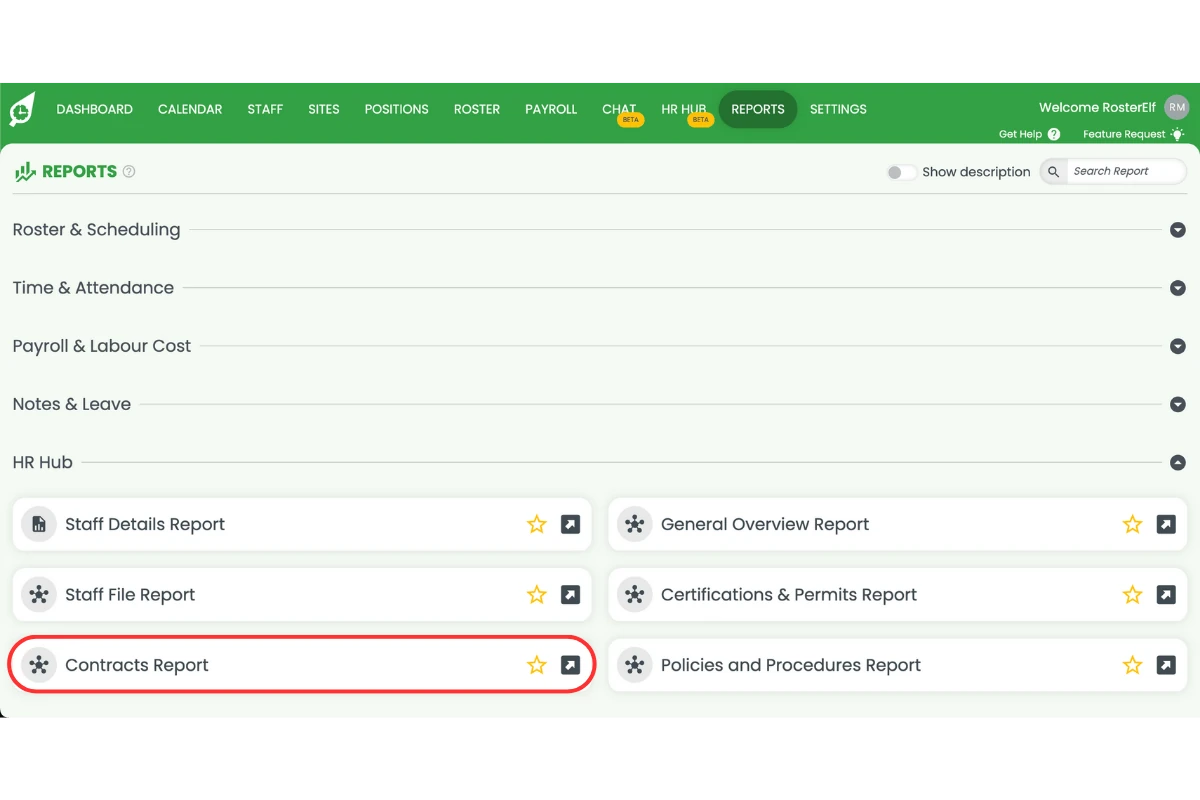Open the General Overview Report card
The height and width of the screenshot is (800, 1200).
[x=898, y=524]
